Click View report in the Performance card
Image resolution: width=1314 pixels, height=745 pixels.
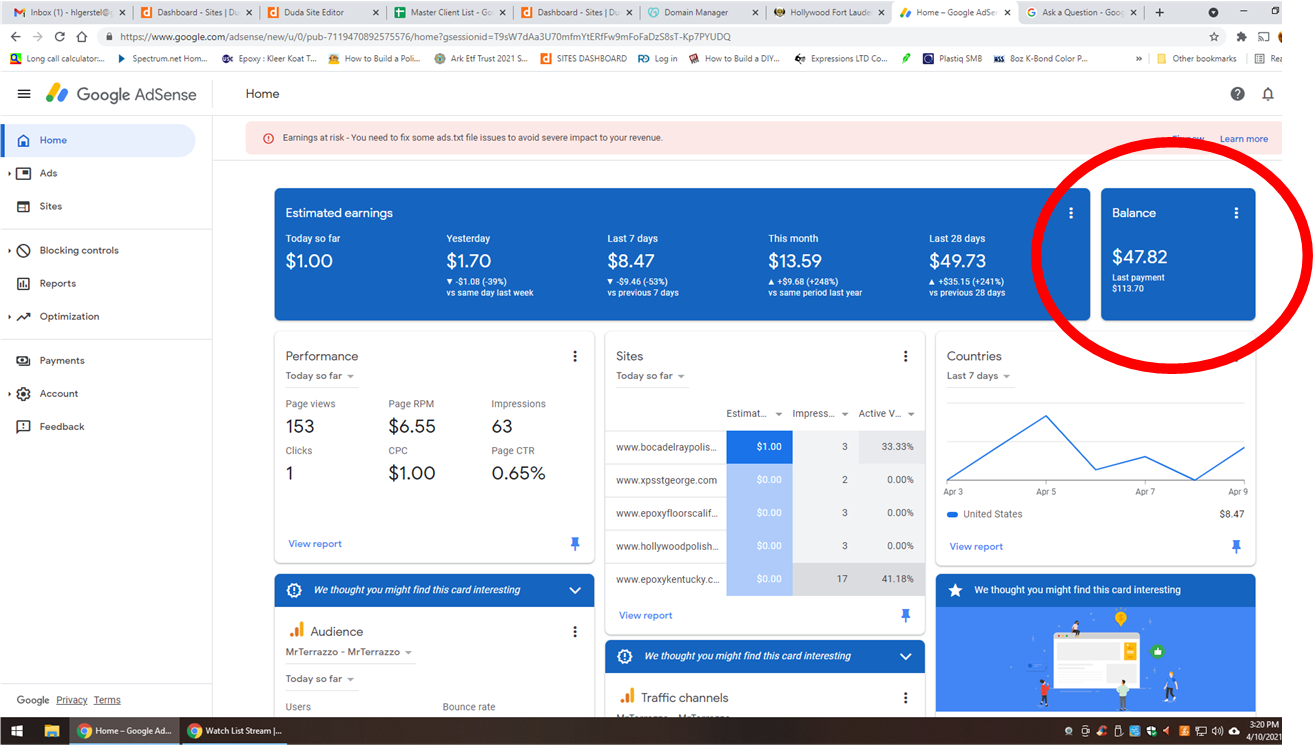[x=315, y=544]
